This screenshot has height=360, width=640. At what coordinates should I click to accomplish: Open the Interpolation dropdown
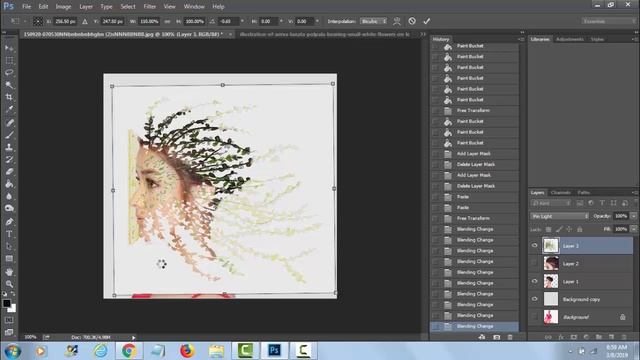[373, 21]
